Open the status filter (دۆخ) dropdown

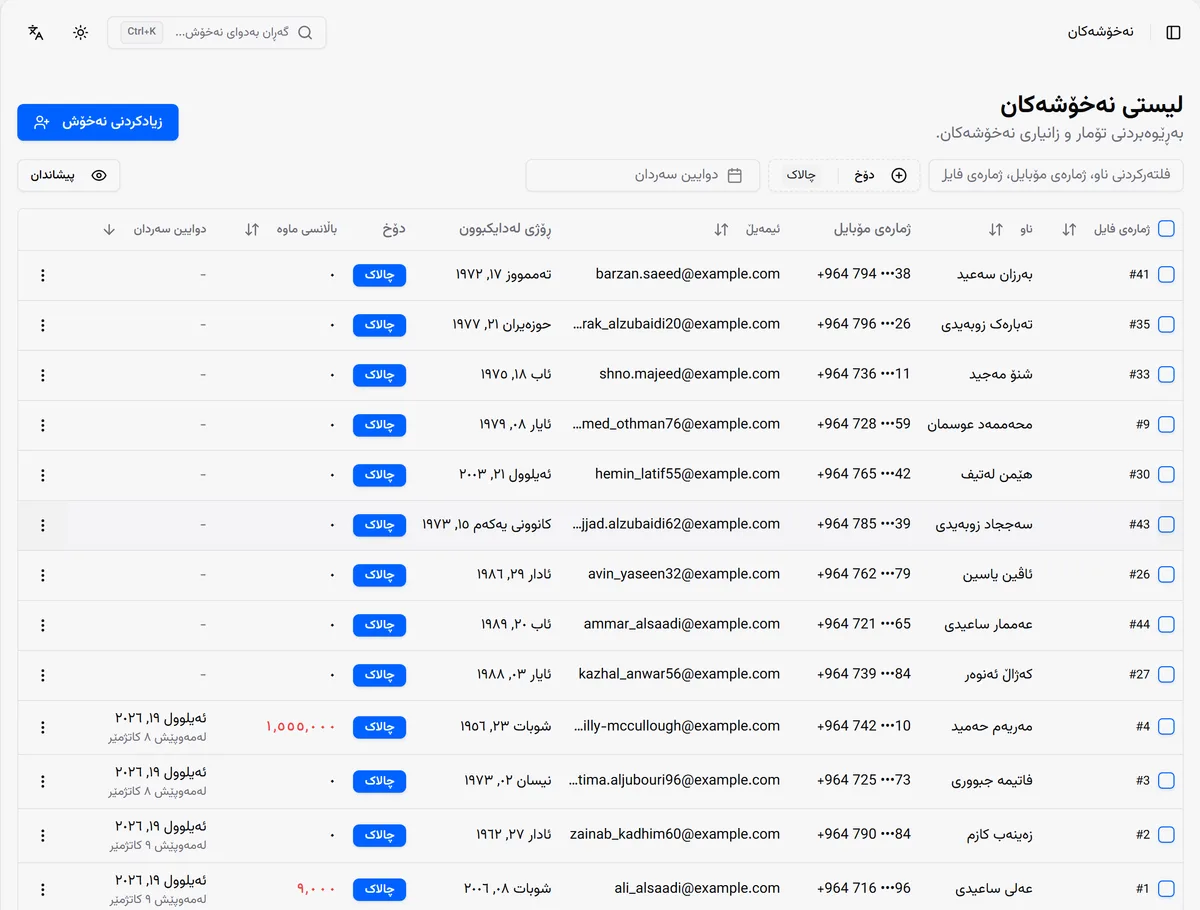tap(844, 175)
